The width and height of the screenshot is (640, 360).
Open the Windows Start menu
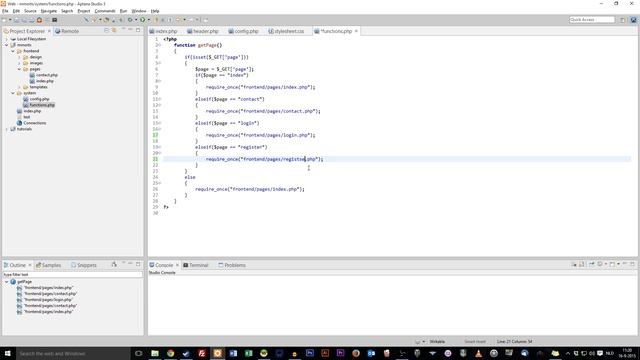click(7, 353)
